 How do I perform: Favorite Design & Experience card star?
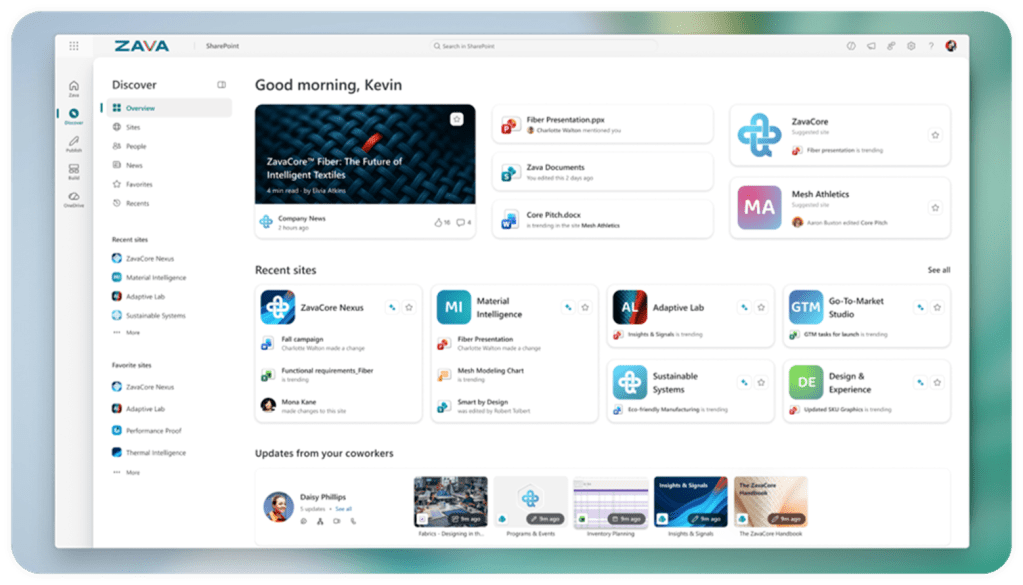coord(937,382)
